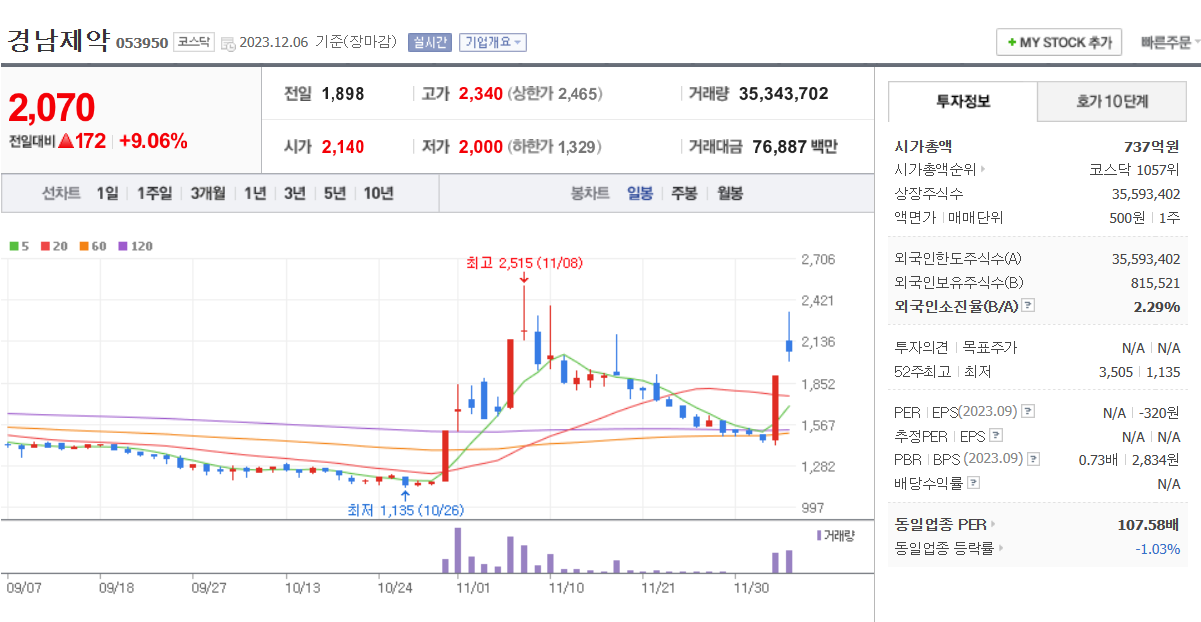
Task: Click the 거래량 35,343,702 value
Action: point(783,94)
